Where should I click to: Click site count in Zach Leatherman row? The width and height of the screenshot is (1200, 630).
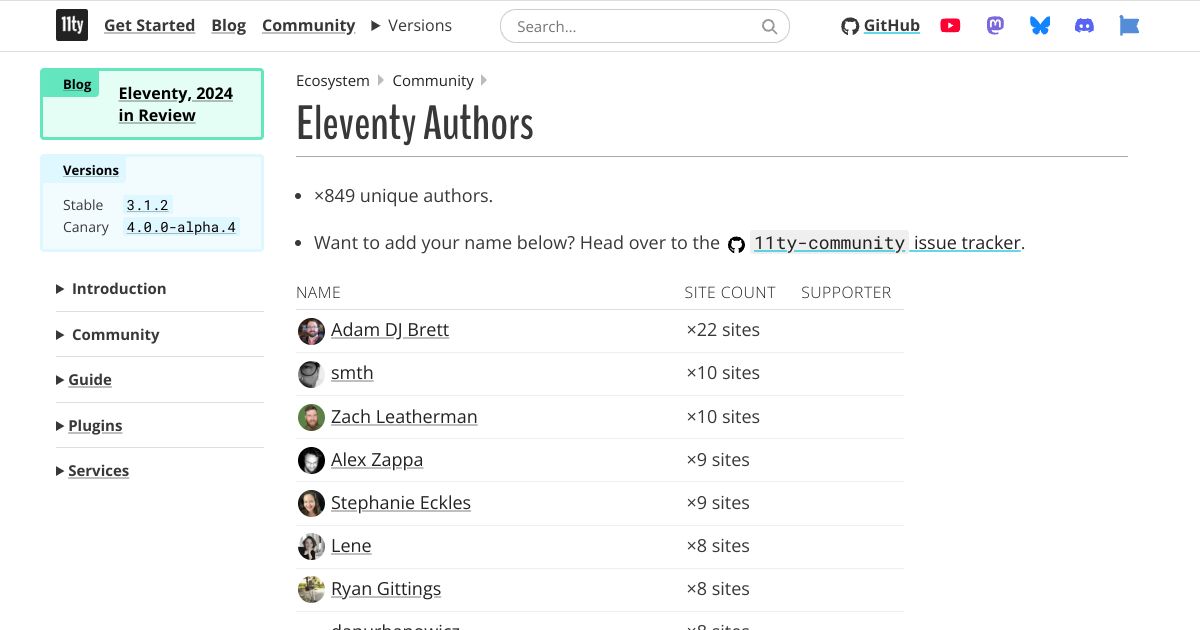point(723,417)
